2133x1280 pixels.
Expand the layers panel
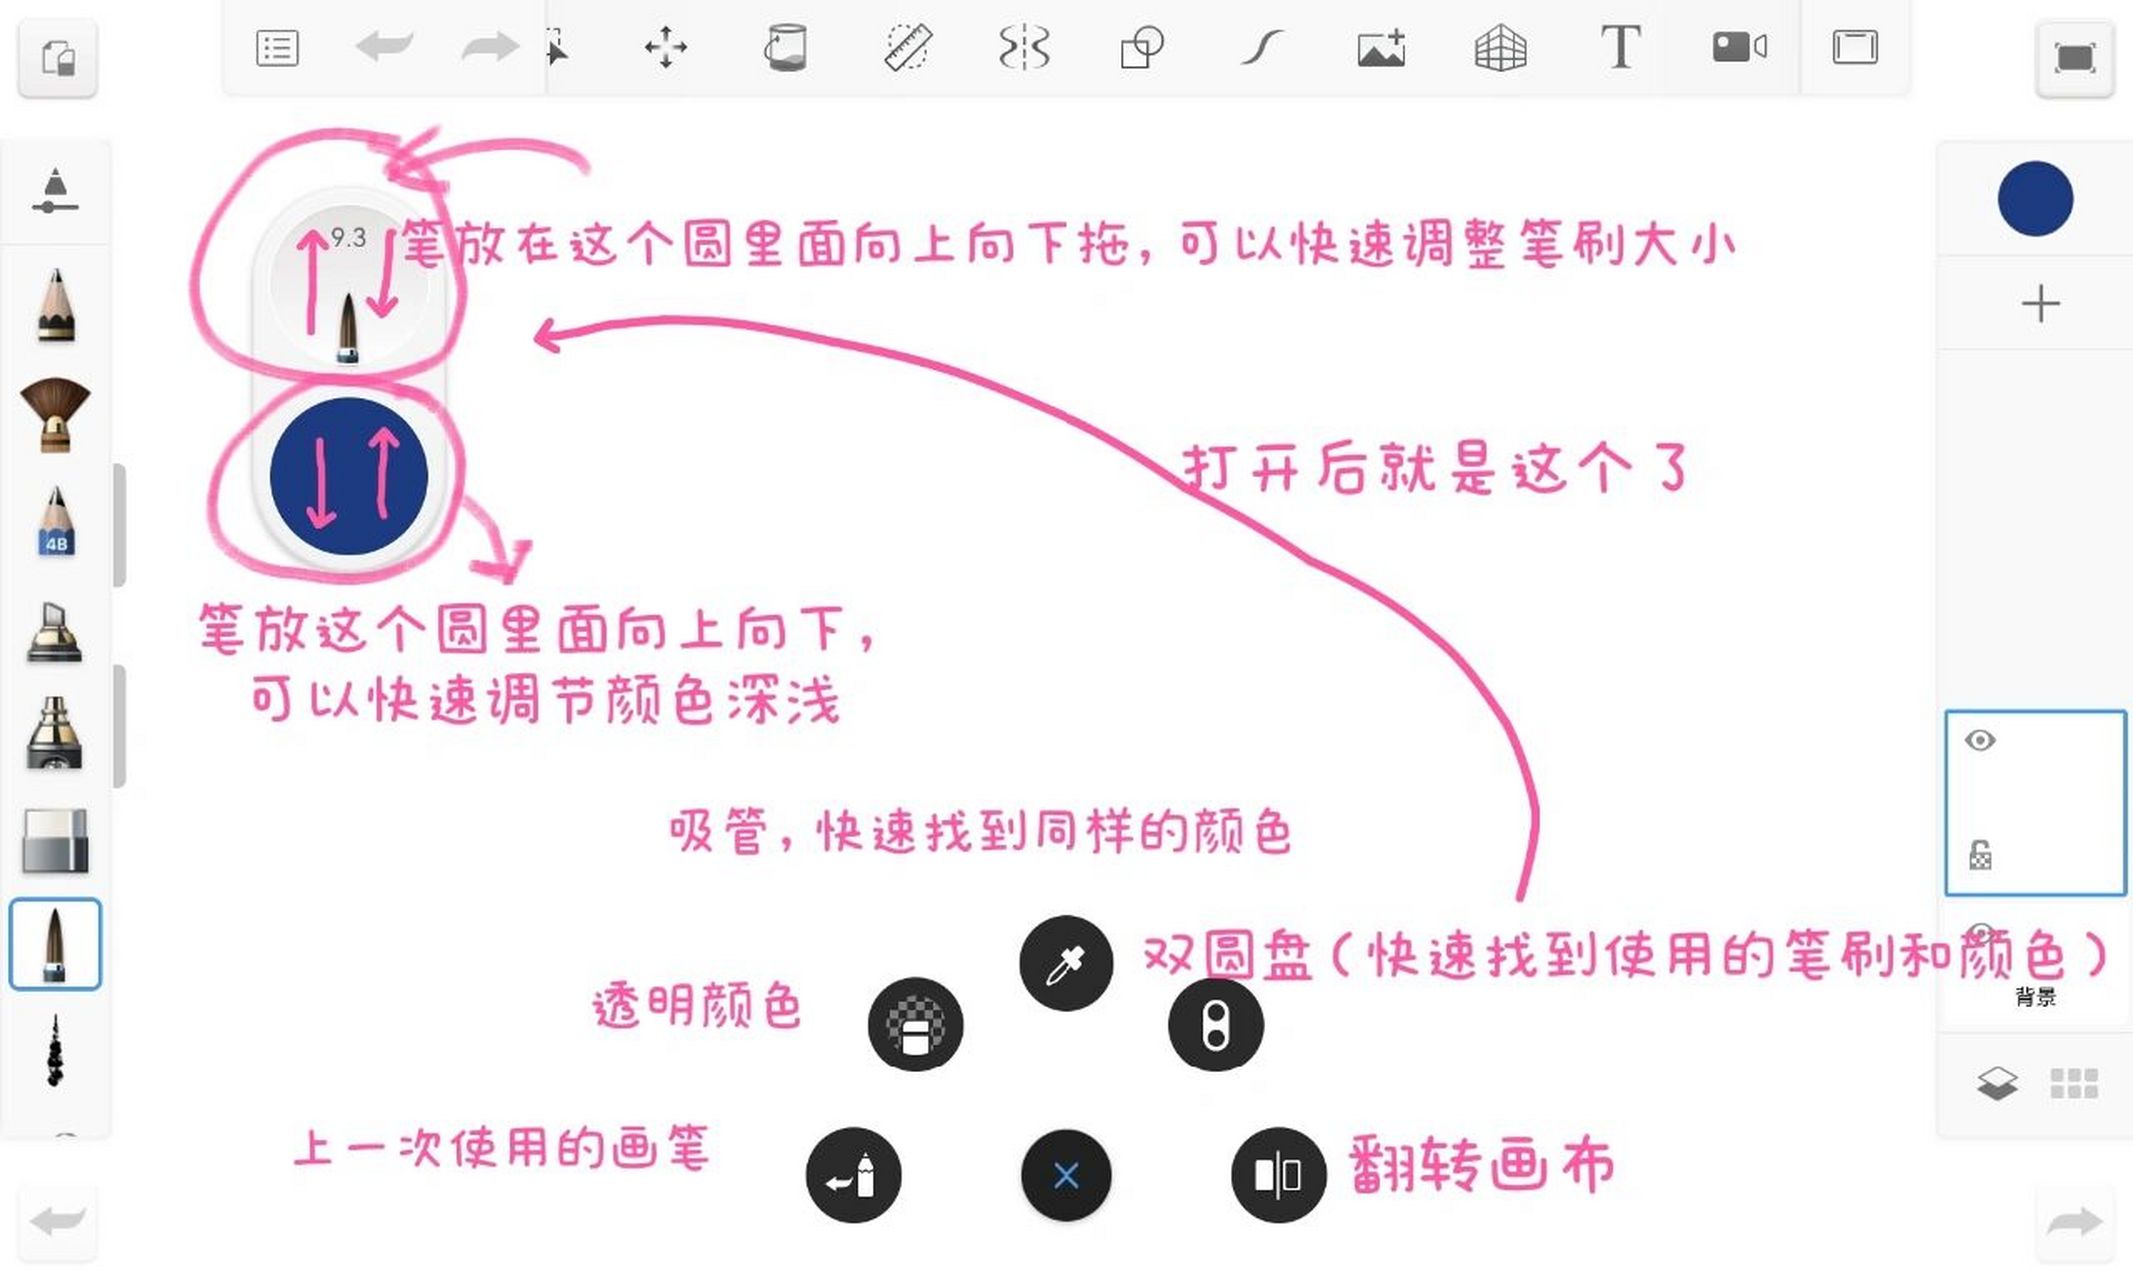tap(1996, 1083)
